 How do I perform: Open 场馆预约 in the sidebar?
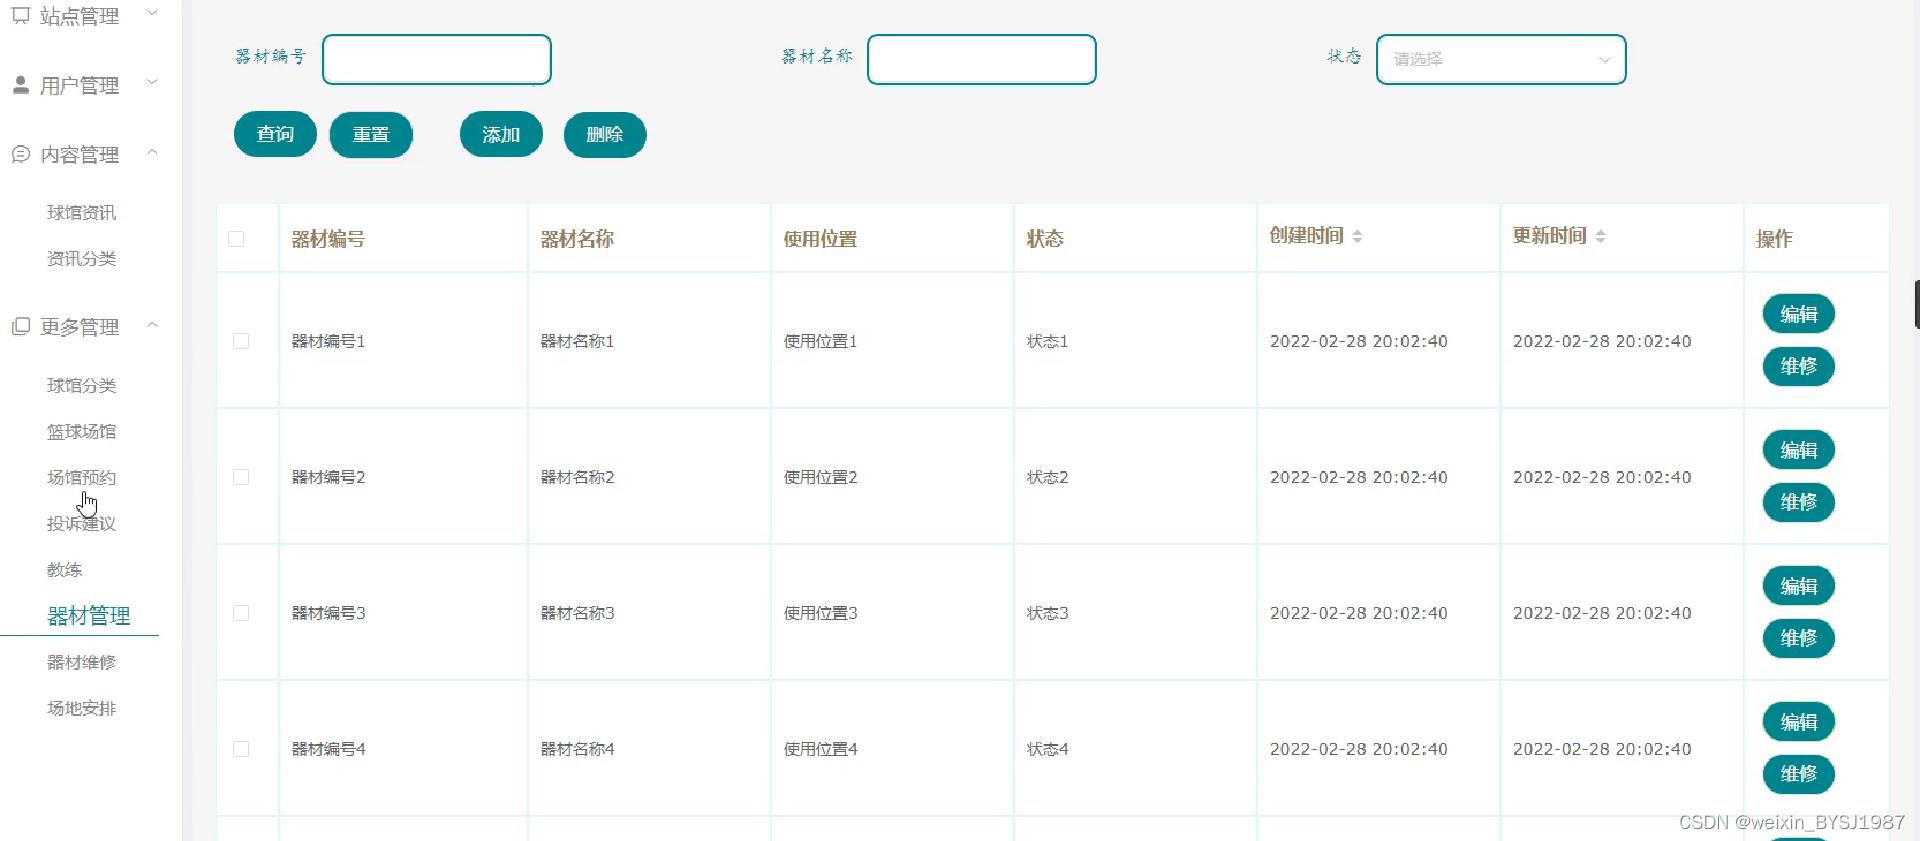(81, 477)
